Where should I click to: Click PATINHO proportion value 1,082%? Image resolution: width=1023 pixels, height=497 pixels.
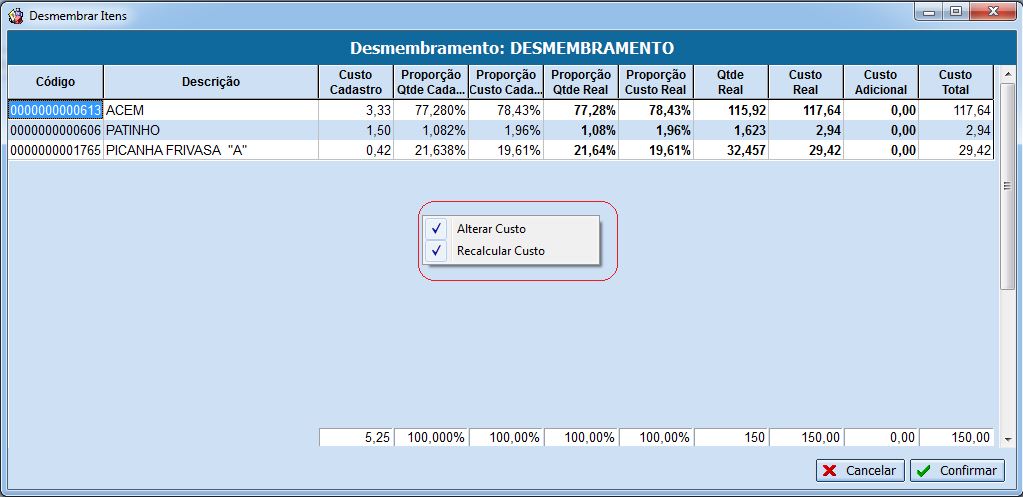pos(431,130)
